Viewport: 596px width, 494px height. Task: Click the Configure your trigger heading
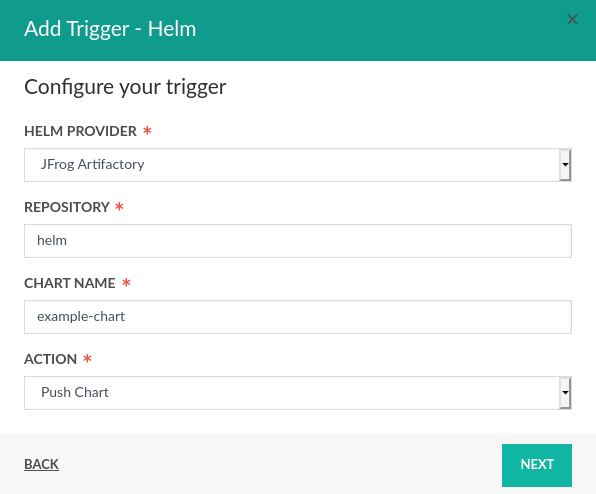125,87
